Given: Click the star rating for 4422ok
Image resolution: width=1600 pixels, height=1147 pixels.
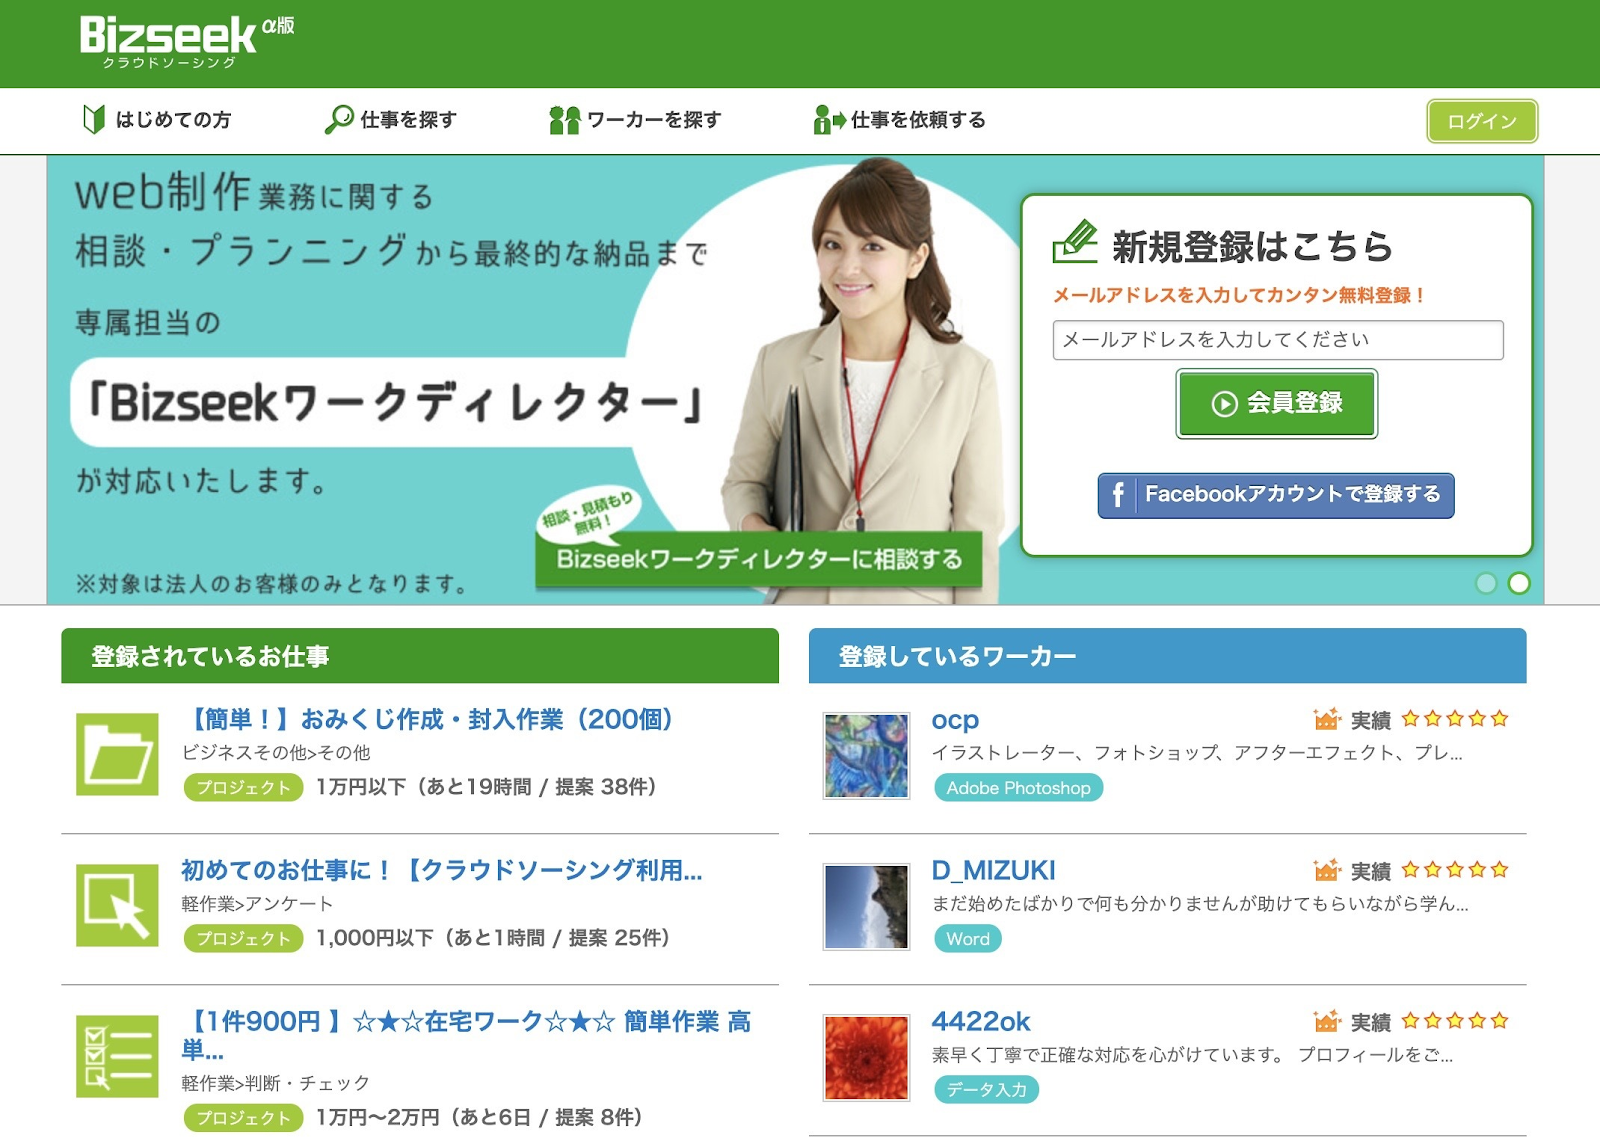Looking at the screenshot, I should 1455,1020.
